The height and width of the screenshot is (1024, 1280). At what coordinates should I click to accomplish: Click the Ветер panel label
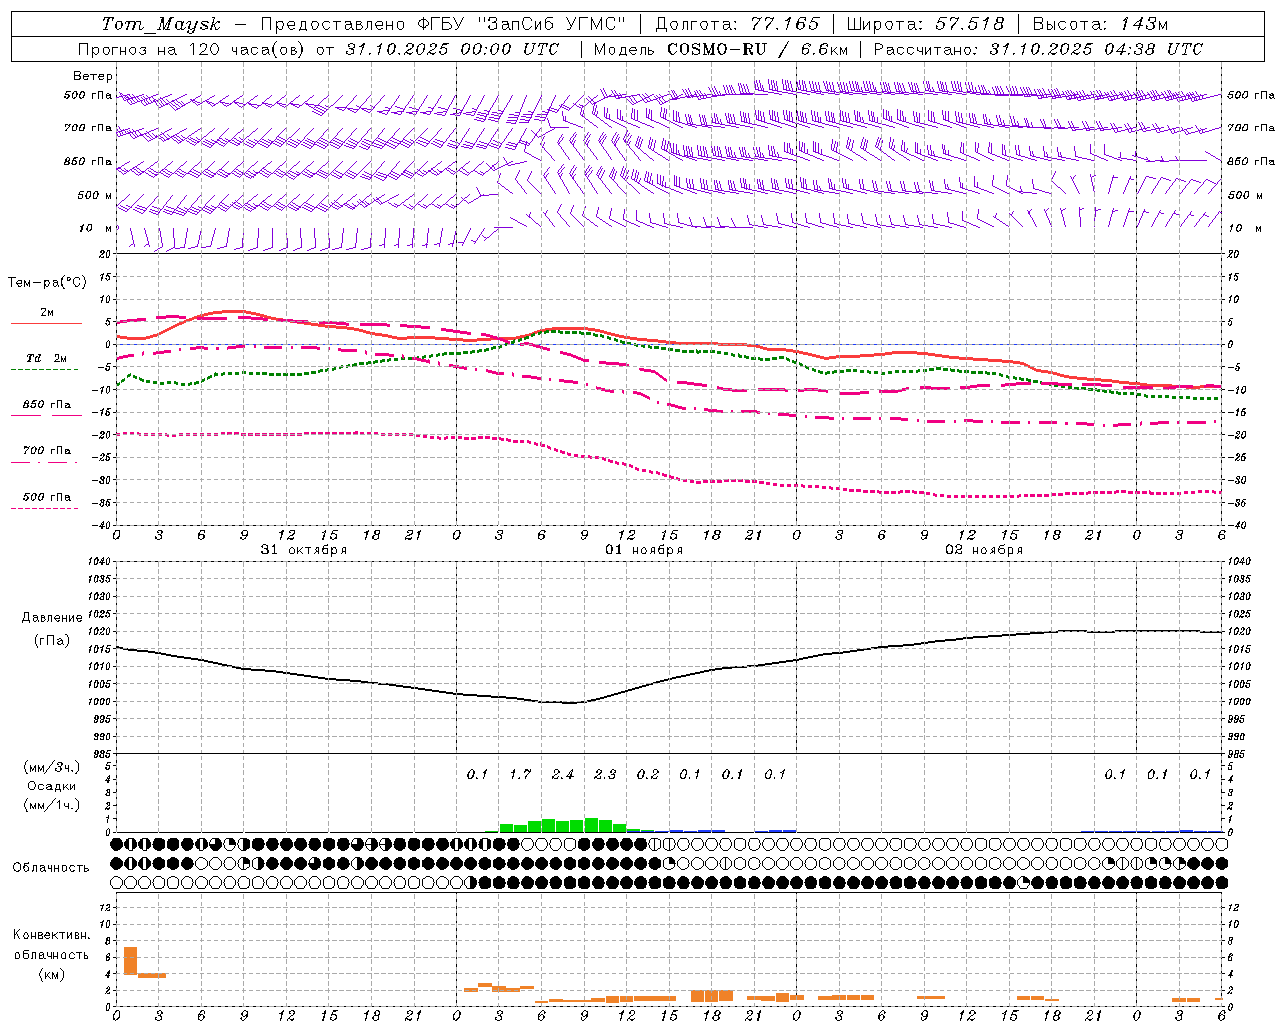(x=93, y=76)
